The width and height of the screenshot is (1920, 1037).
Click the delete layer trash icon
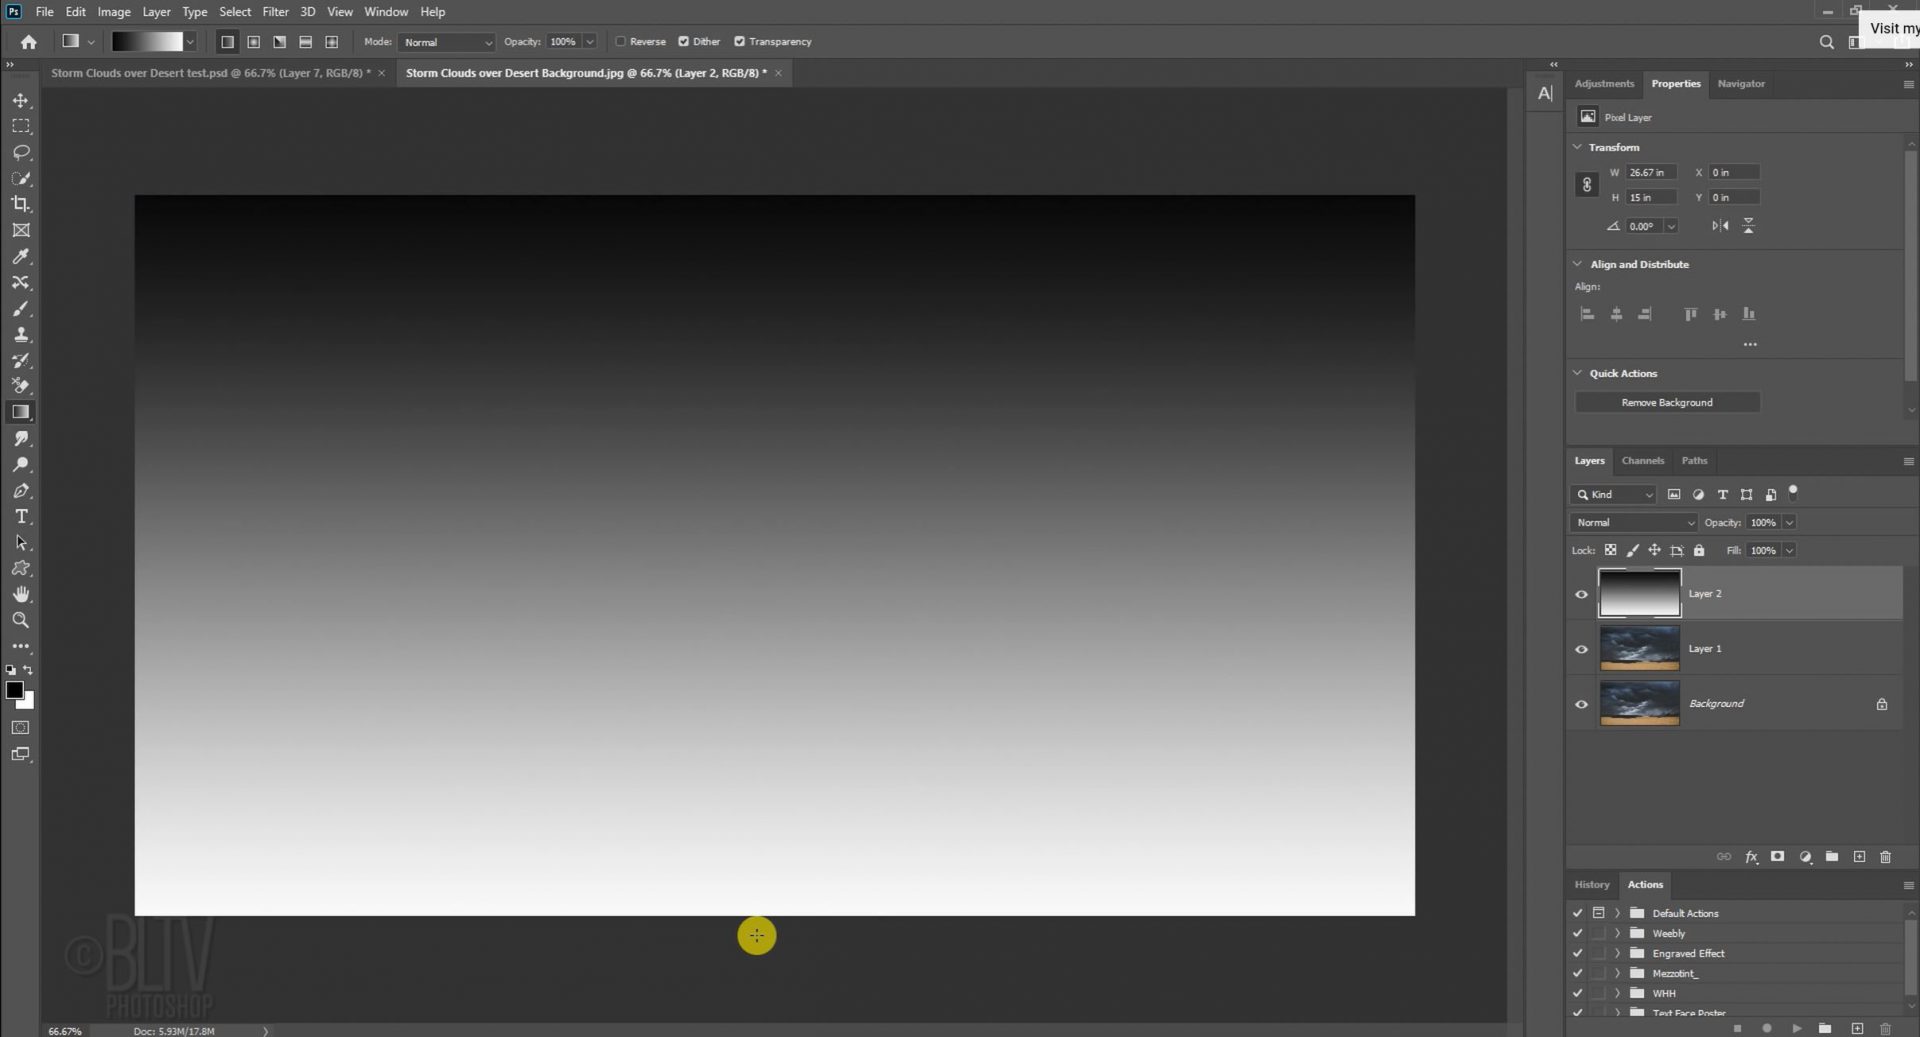coord(1885,857)
